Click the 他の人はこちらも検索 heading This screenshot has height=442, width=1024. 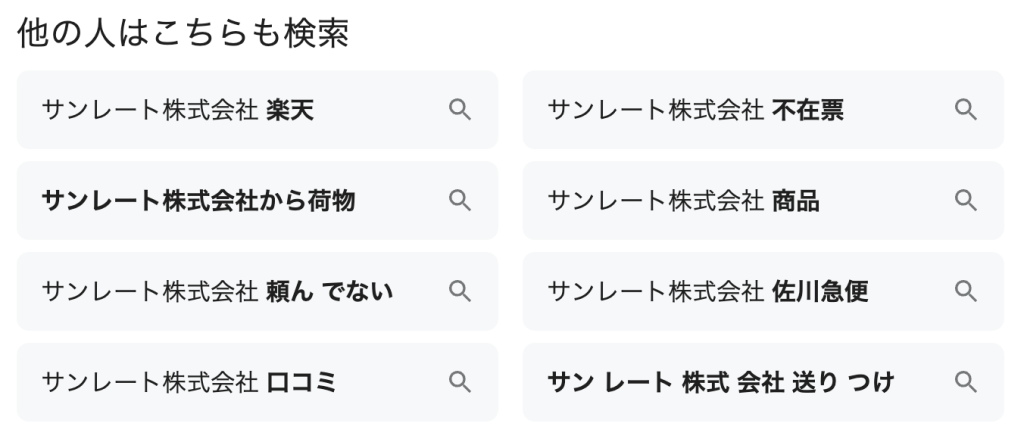(183, 35)
